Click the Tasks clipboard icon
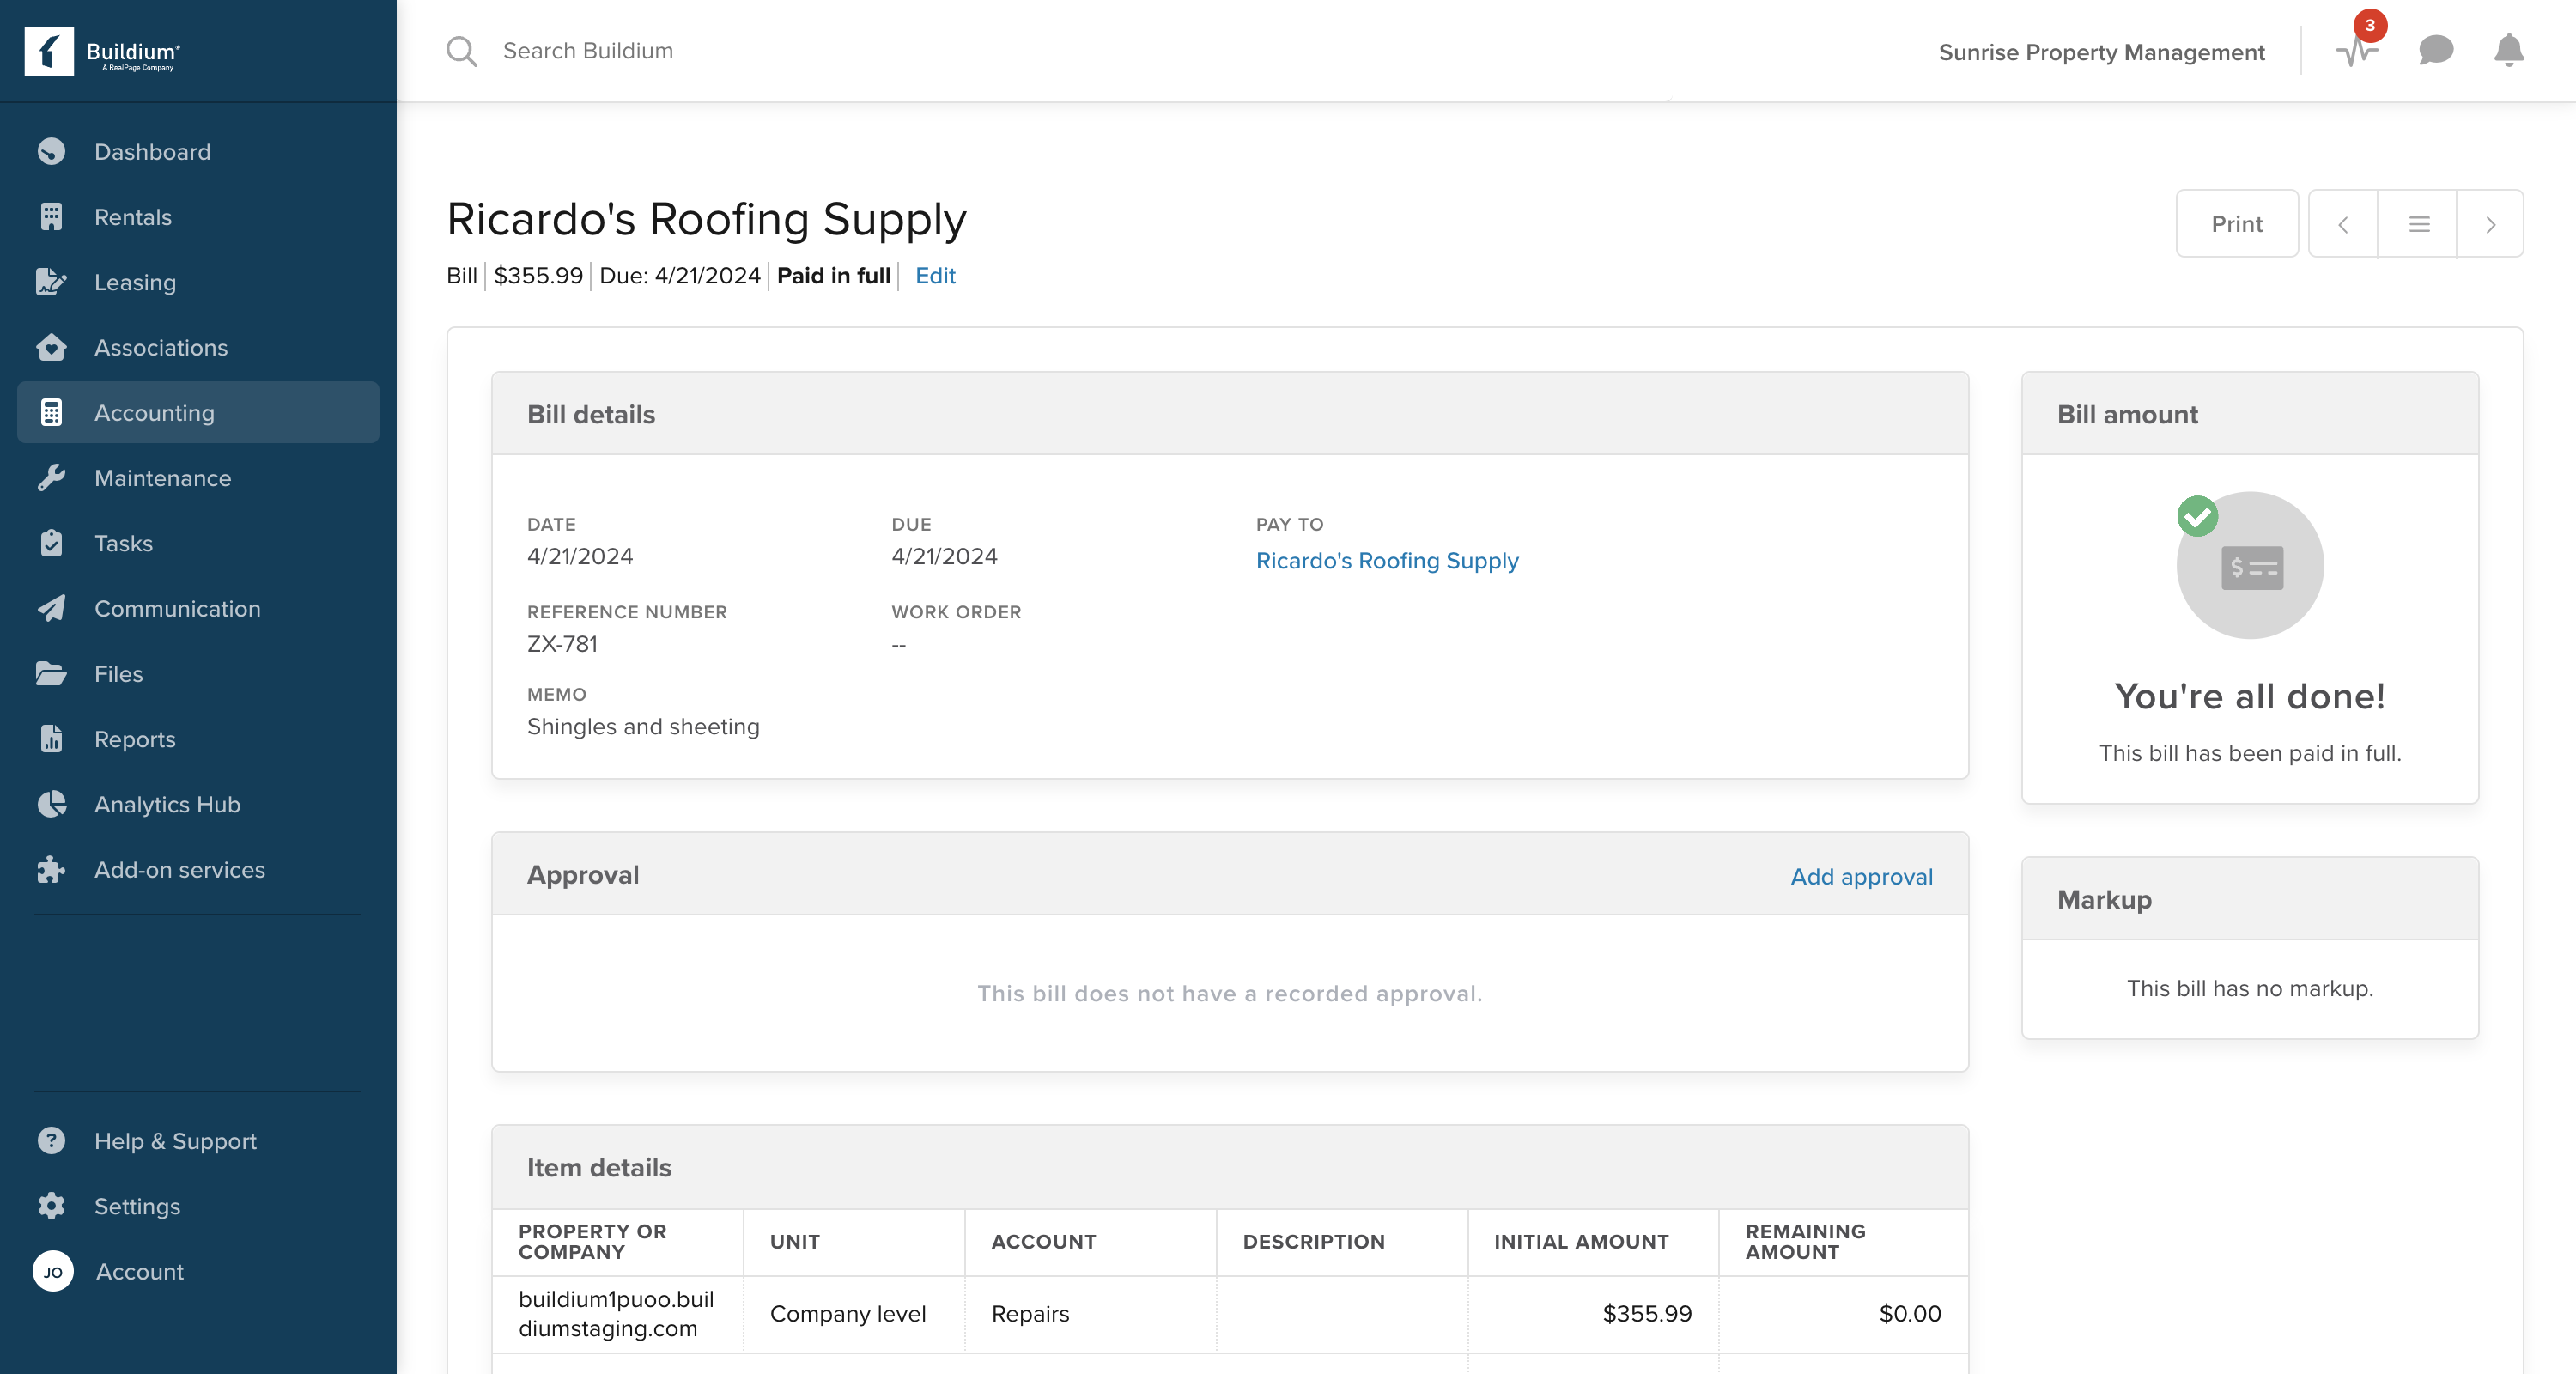Viewport: 2576px width, 1374px height. click(x=51, y=543)
